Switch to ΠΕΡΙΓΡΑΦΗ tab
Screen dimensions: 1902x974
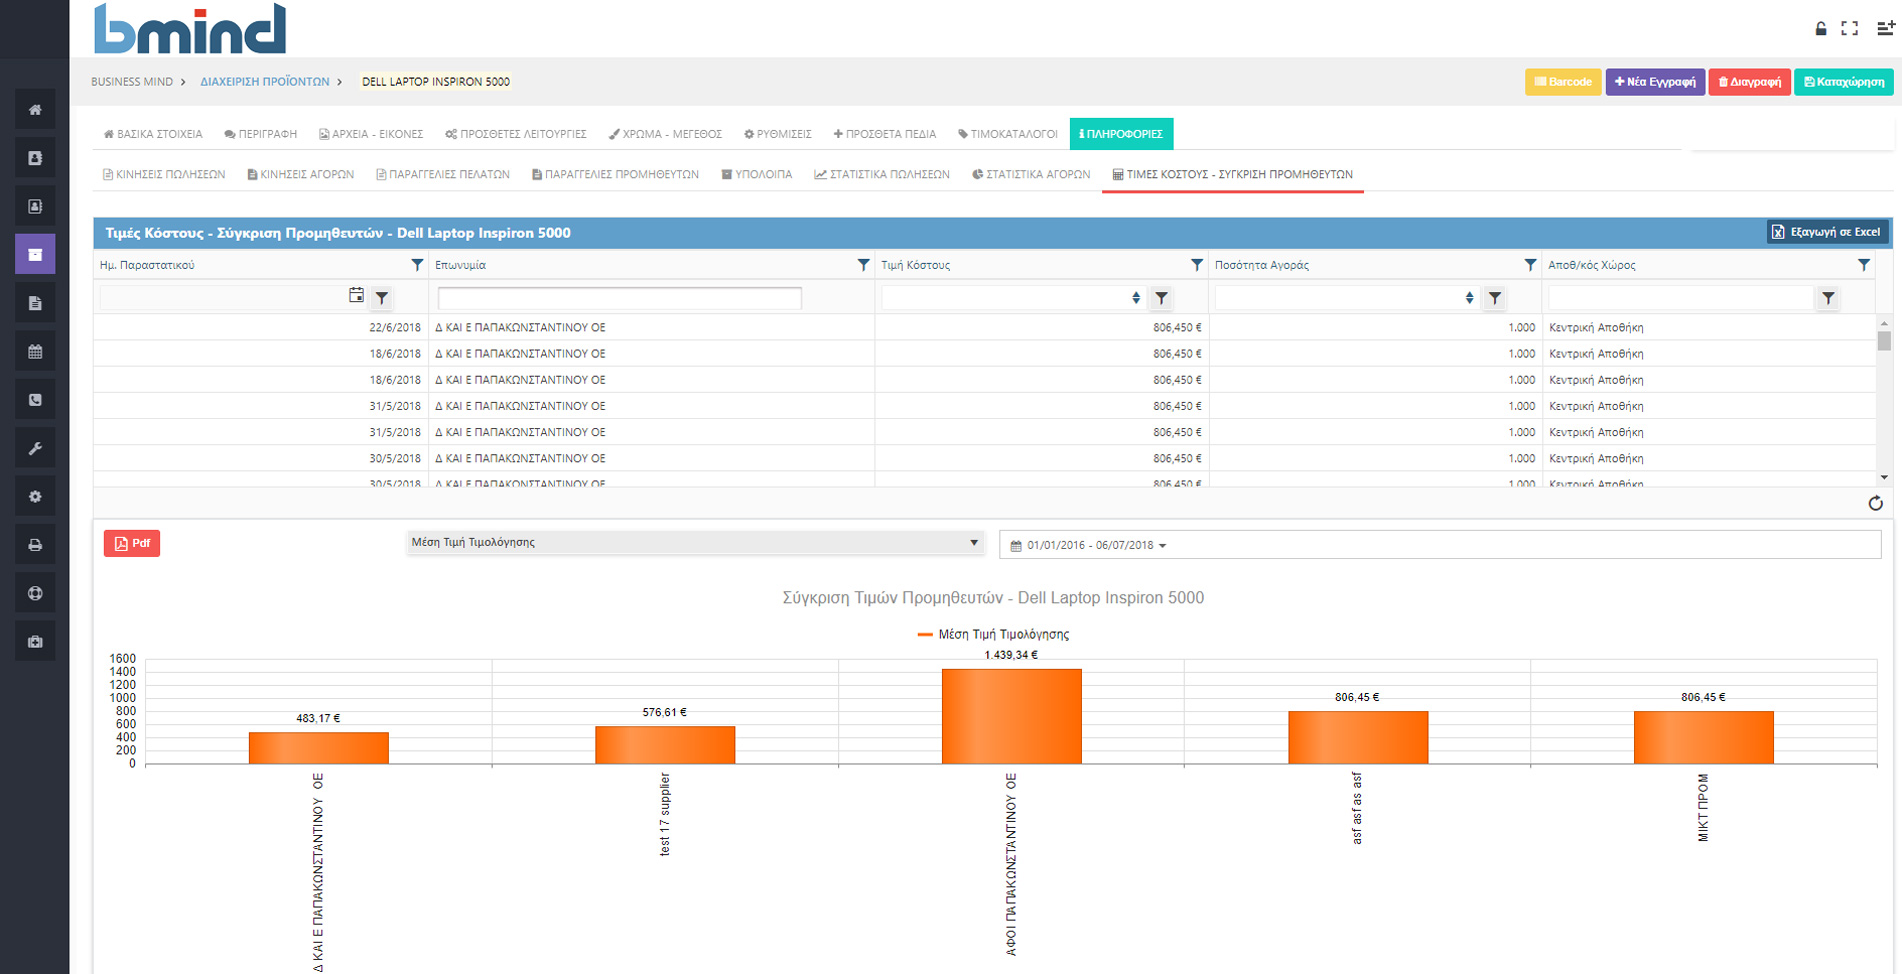coord(261,134)
